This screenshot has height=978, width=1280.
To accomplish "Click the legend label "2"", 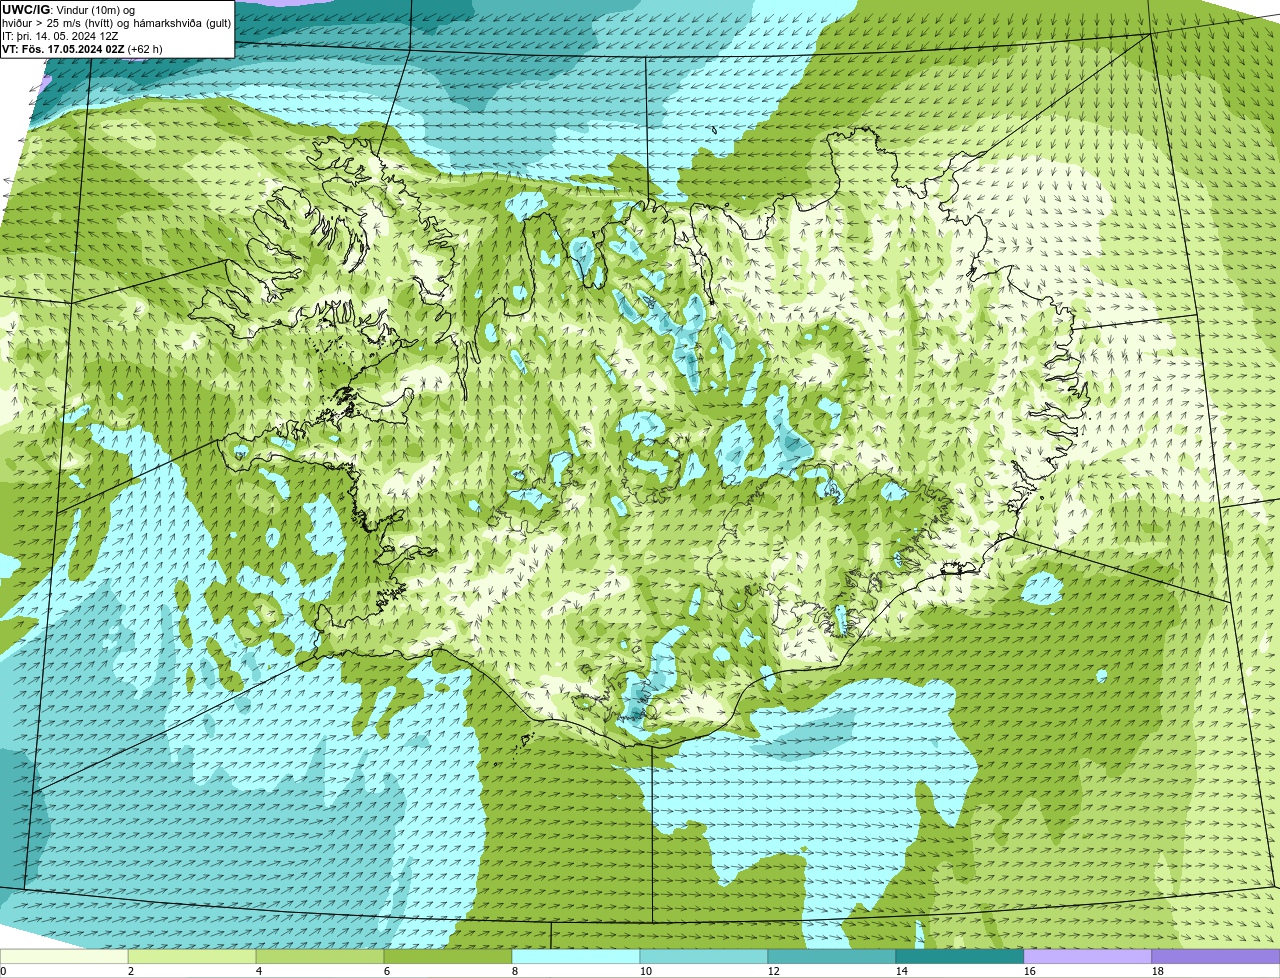I will coord(131,971).
